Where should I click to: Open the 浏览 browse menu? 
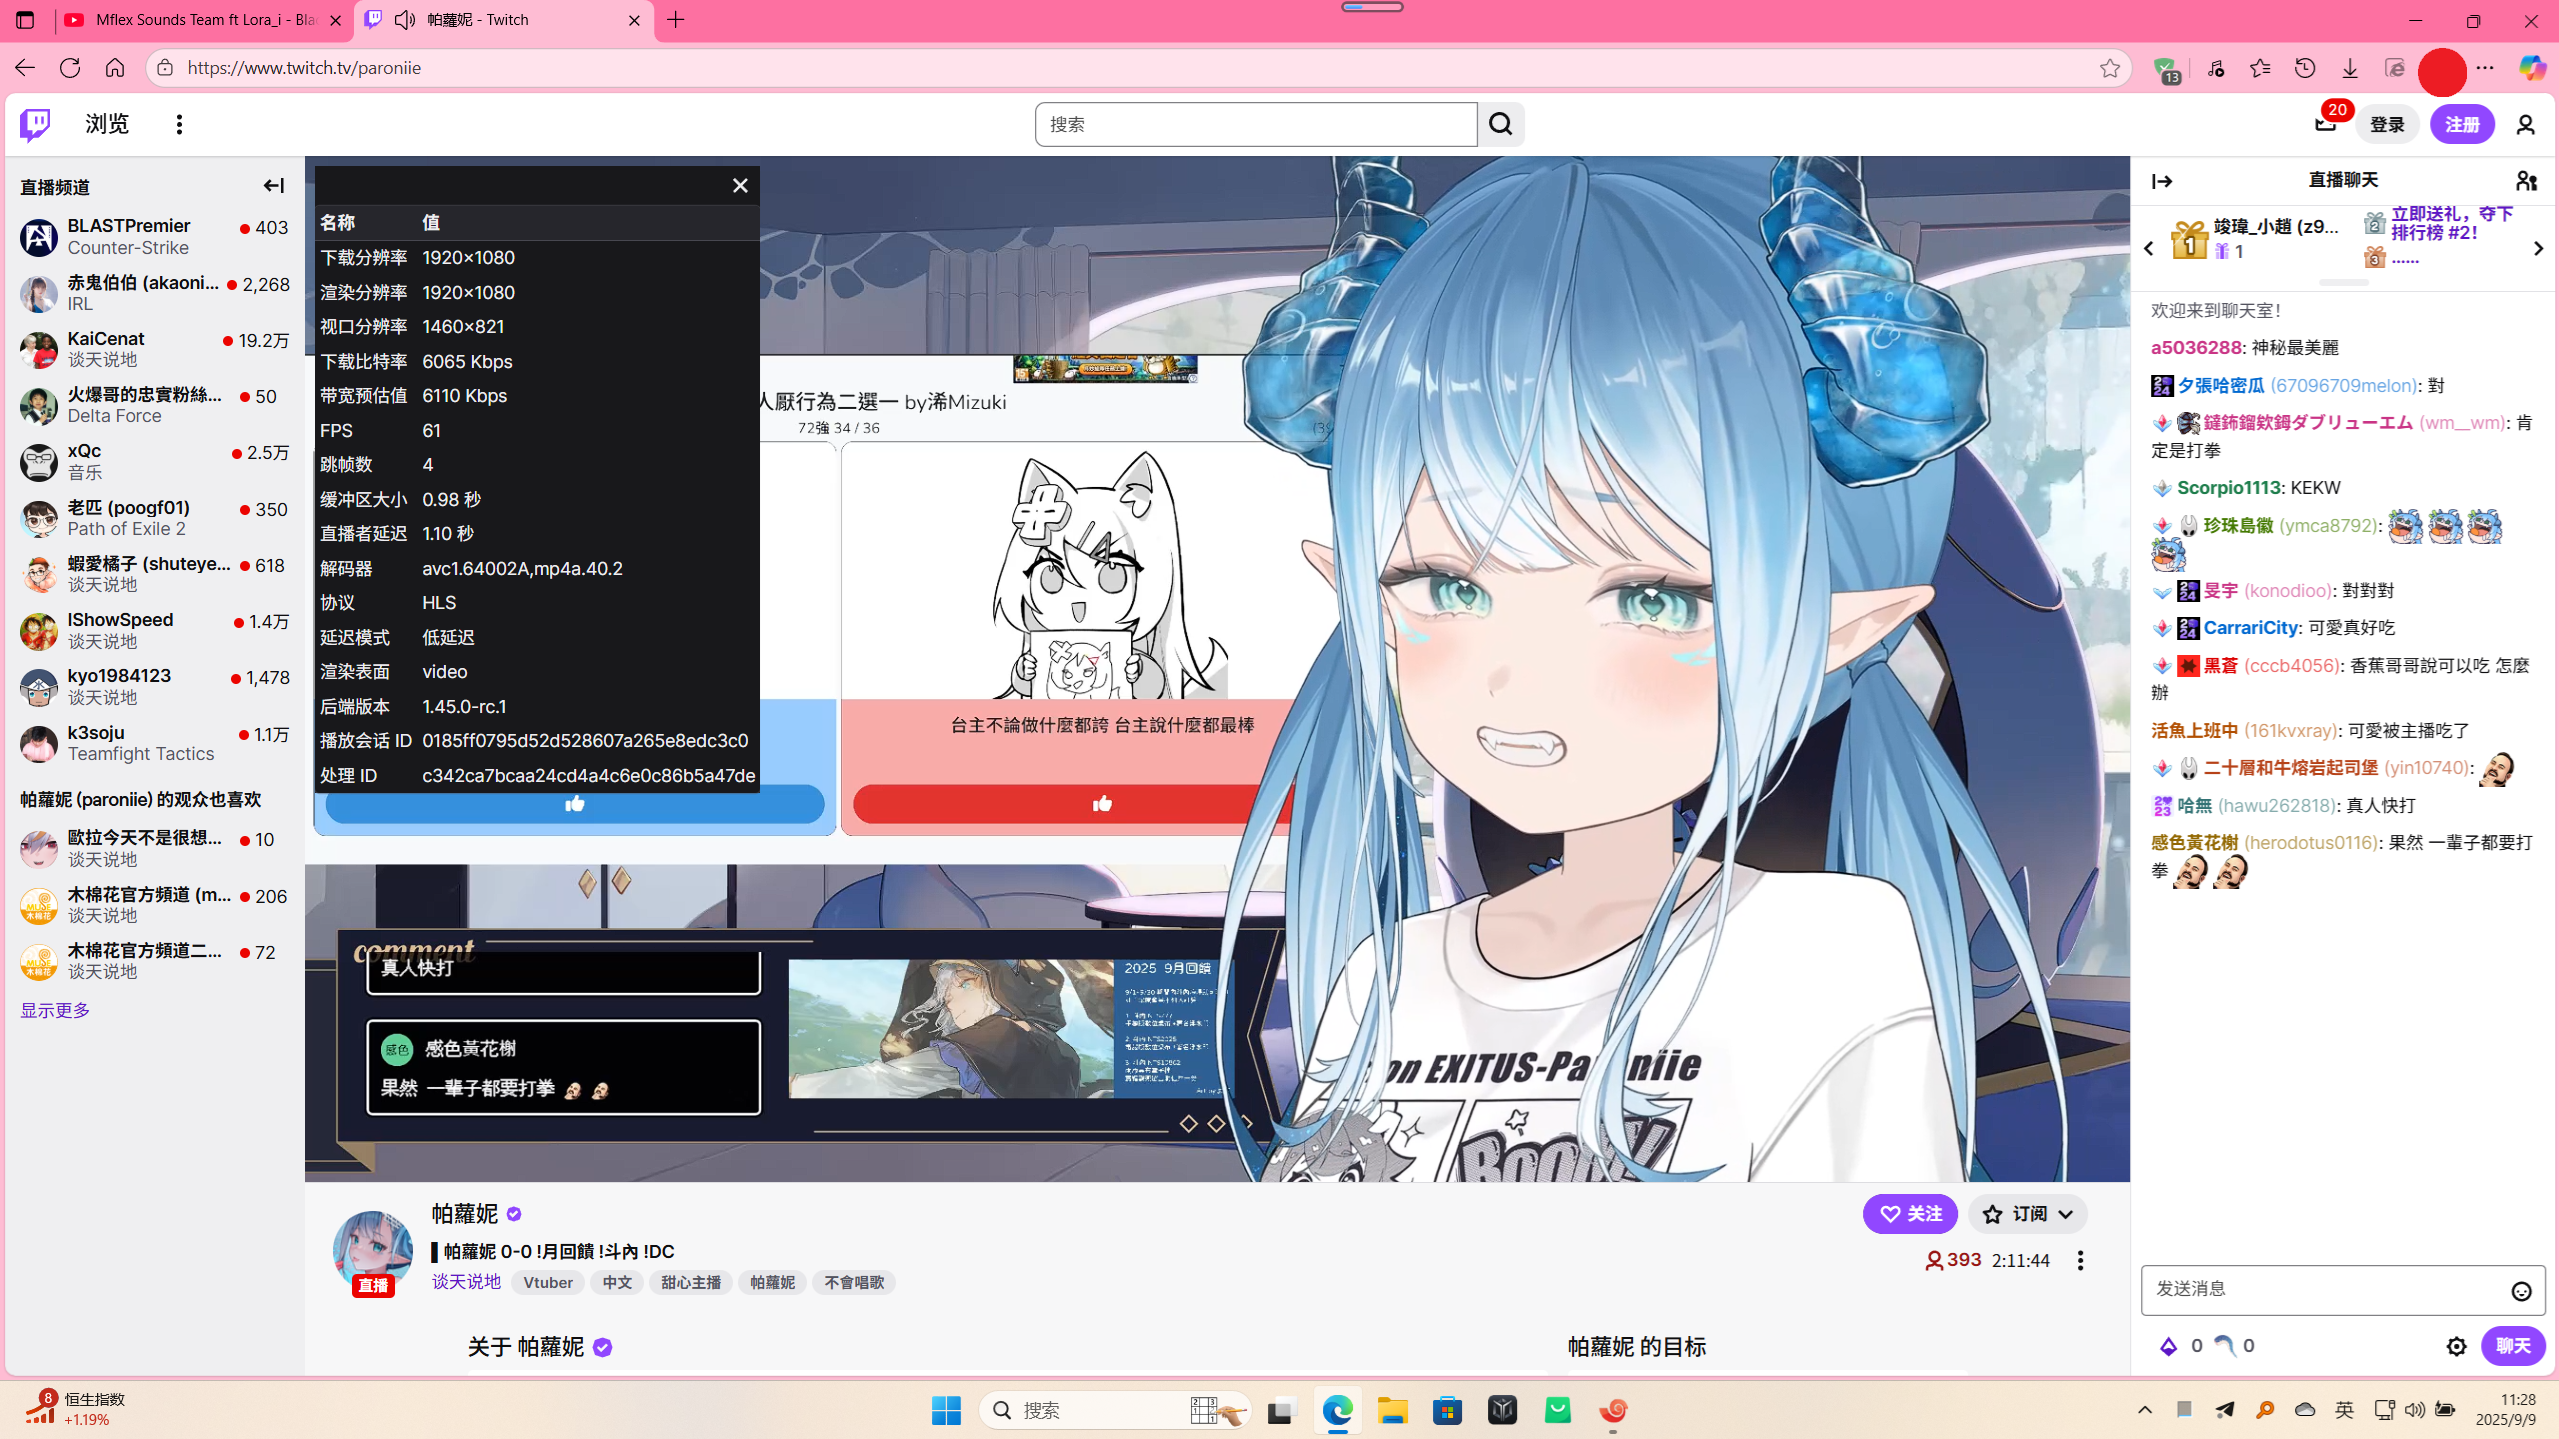(107, 124)
